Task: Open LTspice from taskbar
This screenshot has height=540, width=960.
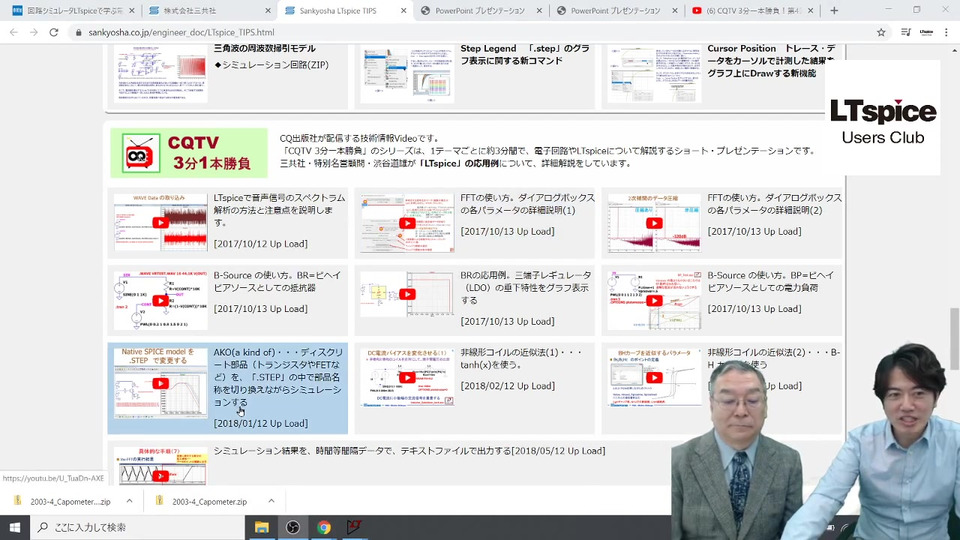Action: click(x=354, y=527)
